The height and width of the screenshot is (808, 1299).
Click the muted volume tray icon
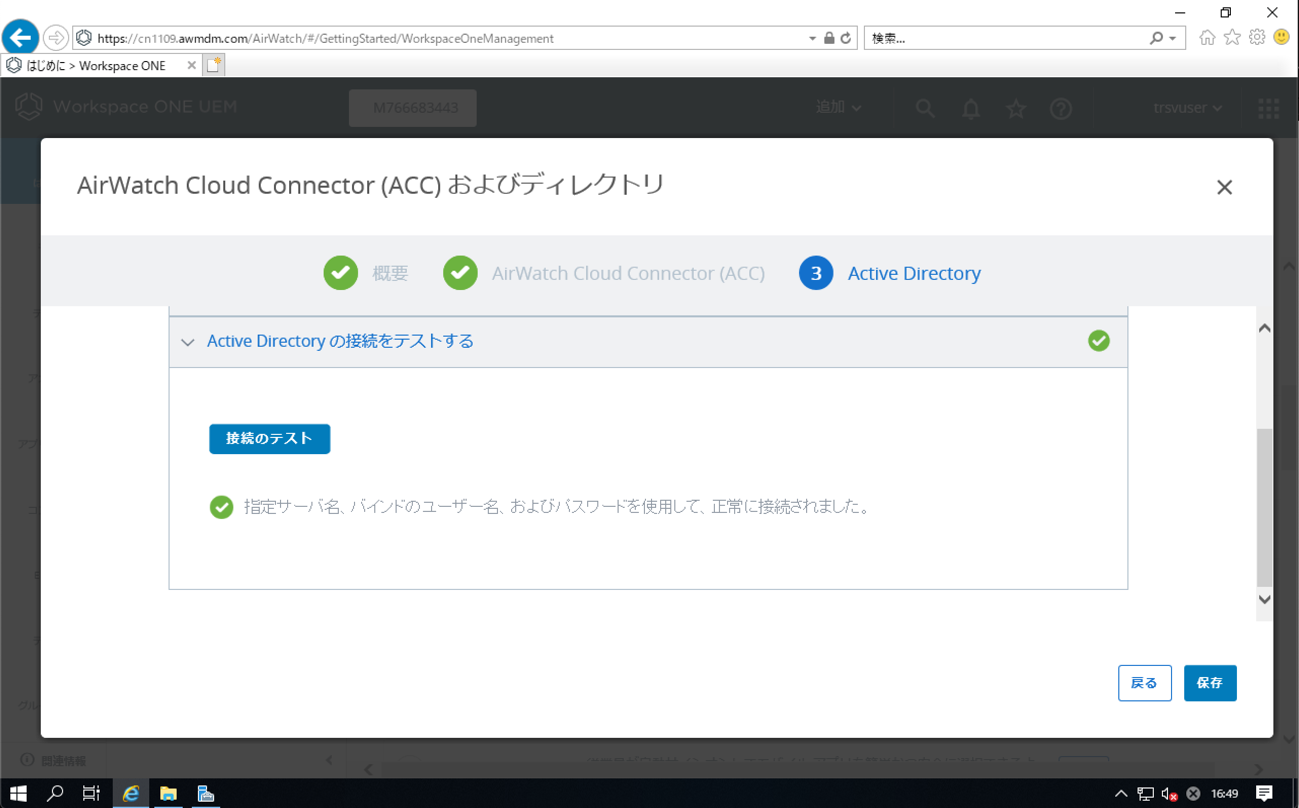click(x=1169, y=794)
